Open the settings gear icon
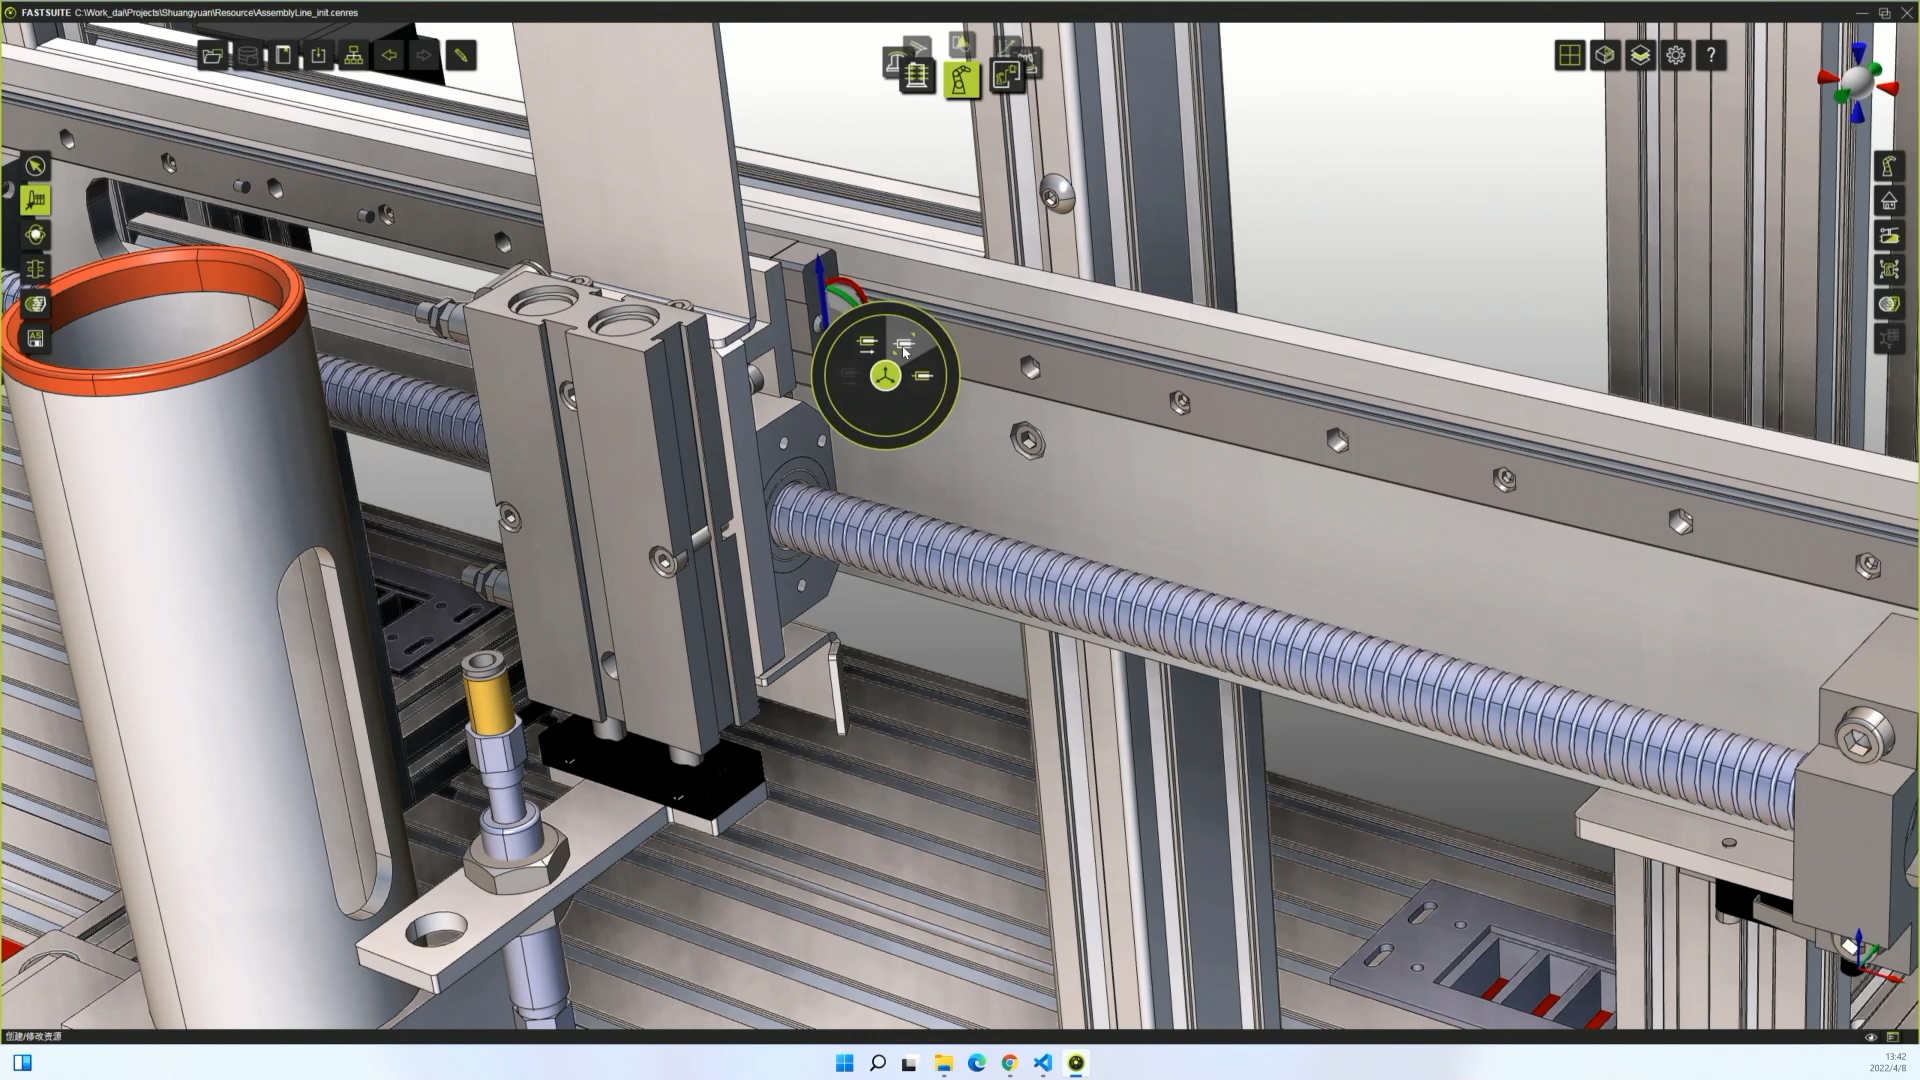The image size is (1920, 1080). [x=1676, y=56]
